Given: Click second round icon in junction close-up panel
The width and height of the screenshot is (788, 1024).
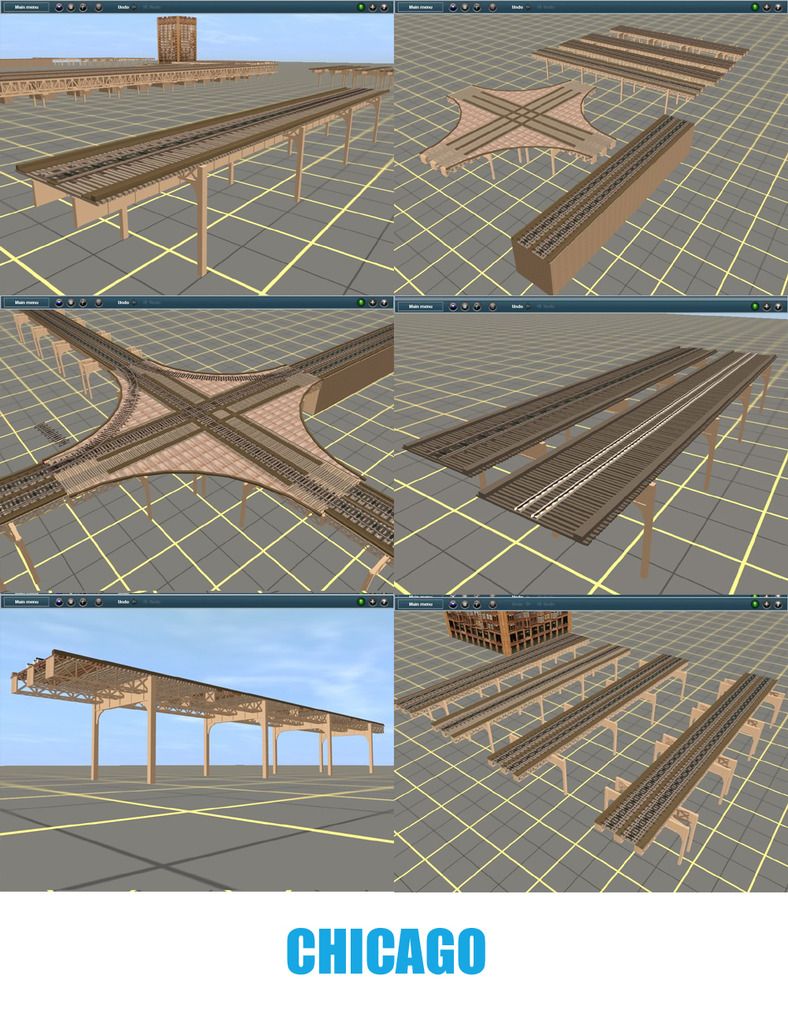Looking at the screenshot, I should coord(71,303).
